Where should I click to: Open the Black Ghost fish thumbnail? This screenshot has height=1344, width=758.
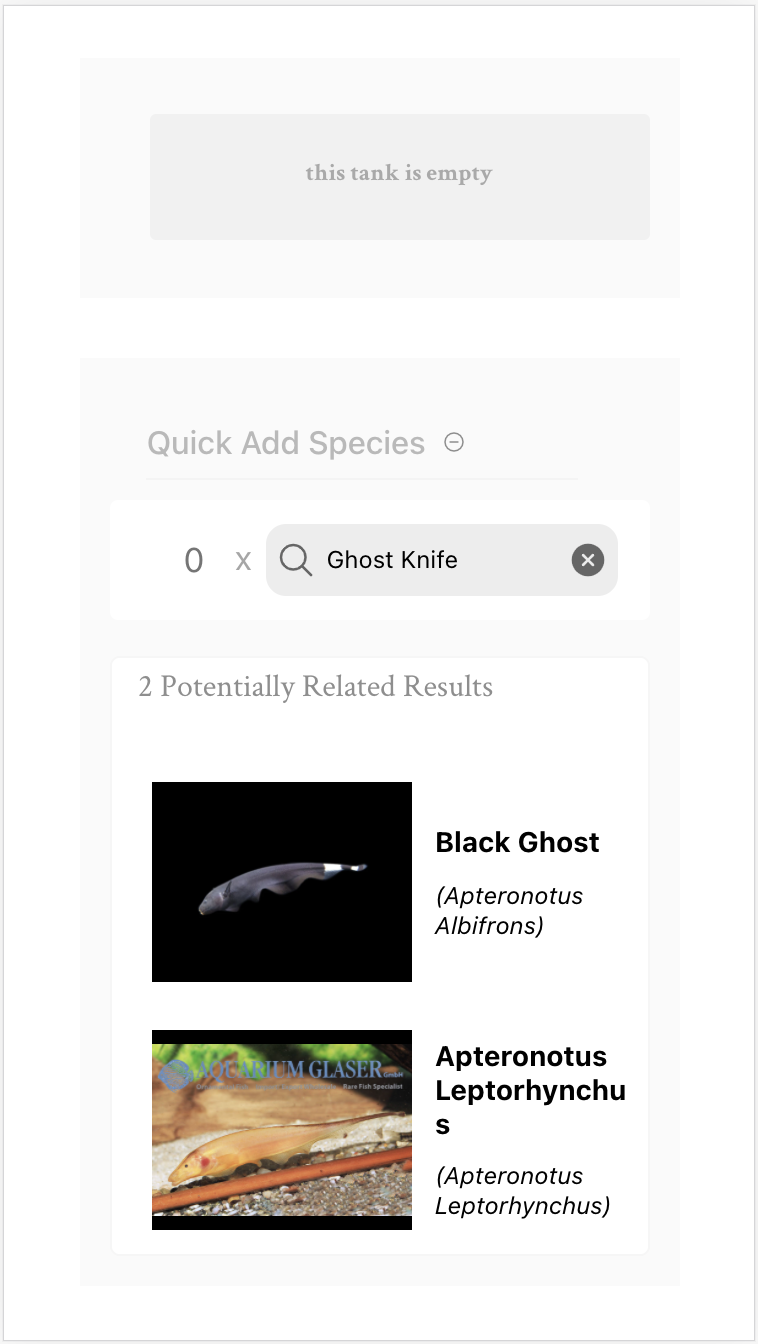(282, 881)
